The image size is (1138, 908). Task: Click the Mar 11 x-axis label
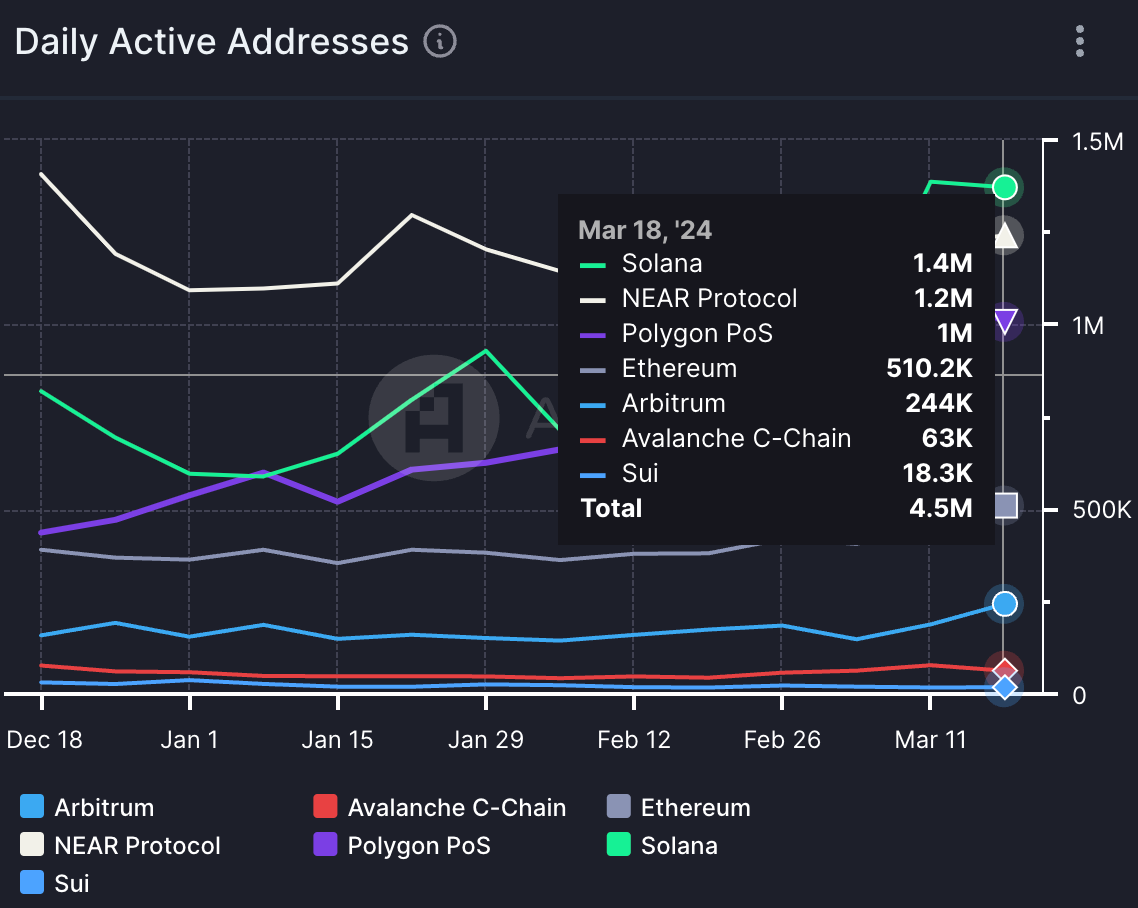pos(930,740)
